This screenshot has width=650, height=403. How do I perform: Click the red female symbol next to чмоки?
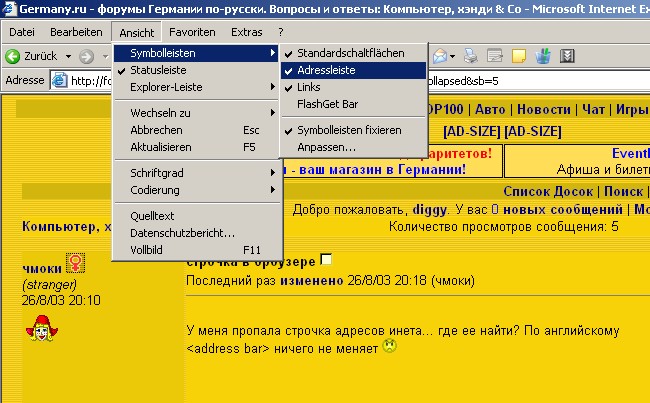(x=75, y=264)
